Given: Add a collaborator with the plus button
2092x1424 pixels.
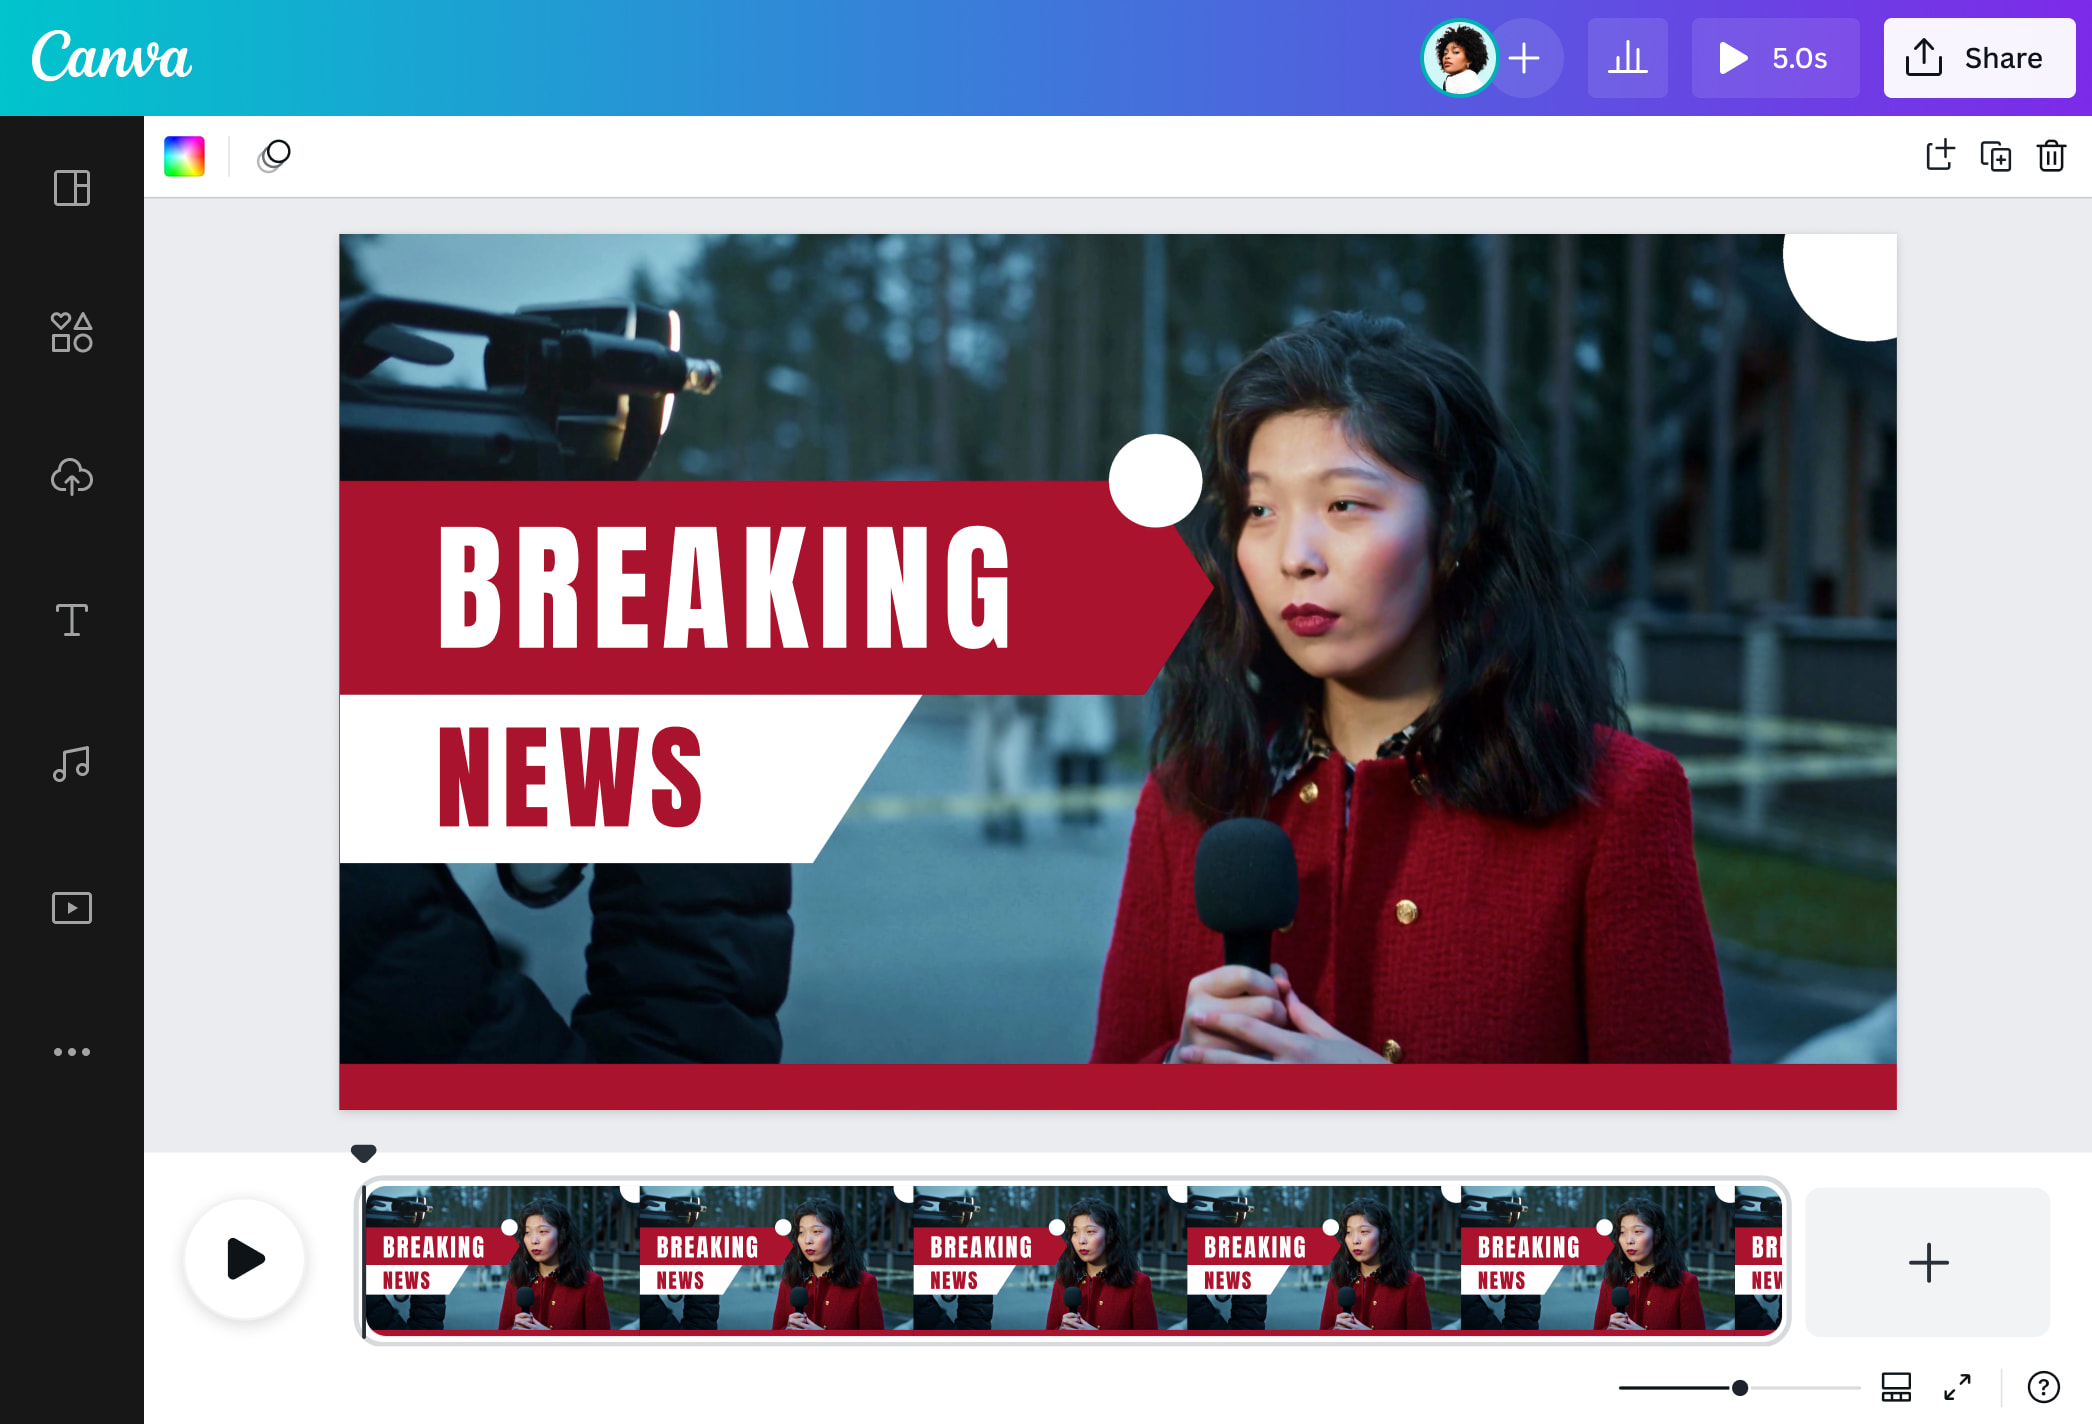Looking at the screenshot, I should 1524,58.
